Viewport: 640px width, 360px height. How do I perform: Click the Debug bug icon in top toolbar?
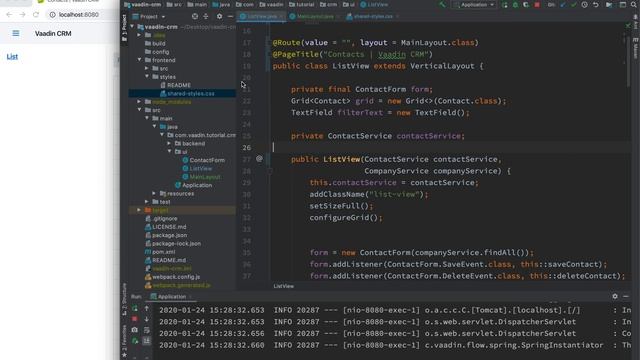[x=516, y=5]
